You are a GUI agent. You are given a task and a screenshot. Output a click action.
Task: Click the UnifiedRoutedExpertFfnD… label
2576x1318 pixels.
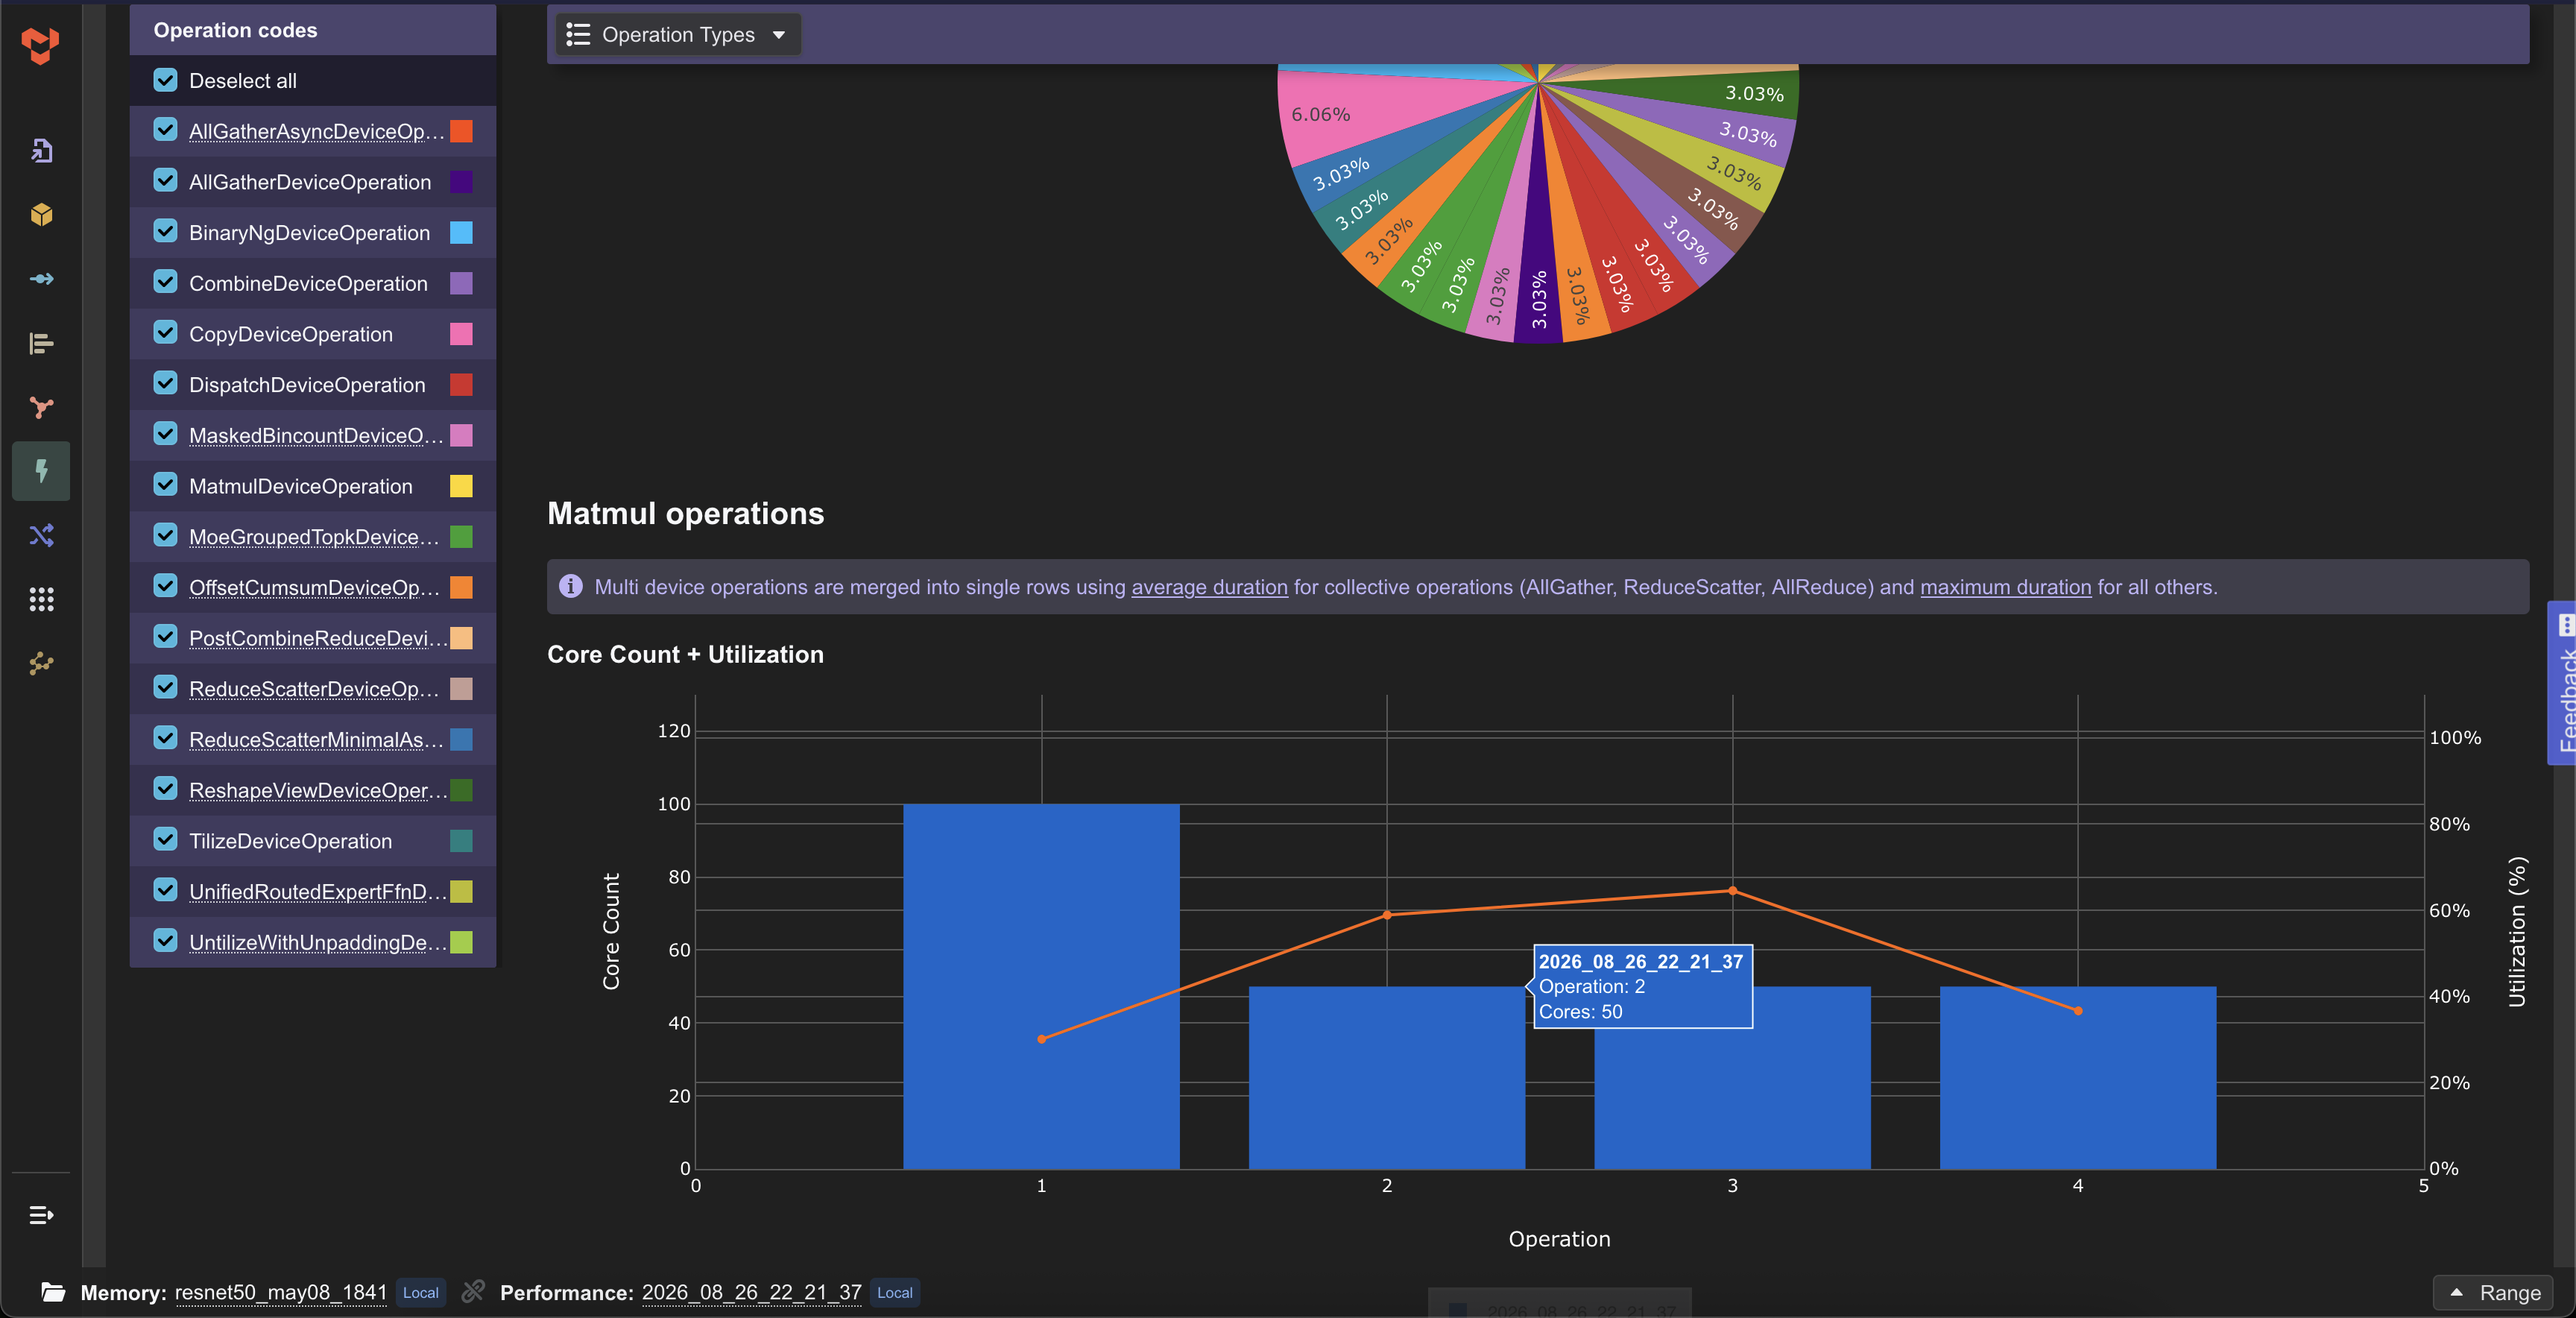(318, 891)
